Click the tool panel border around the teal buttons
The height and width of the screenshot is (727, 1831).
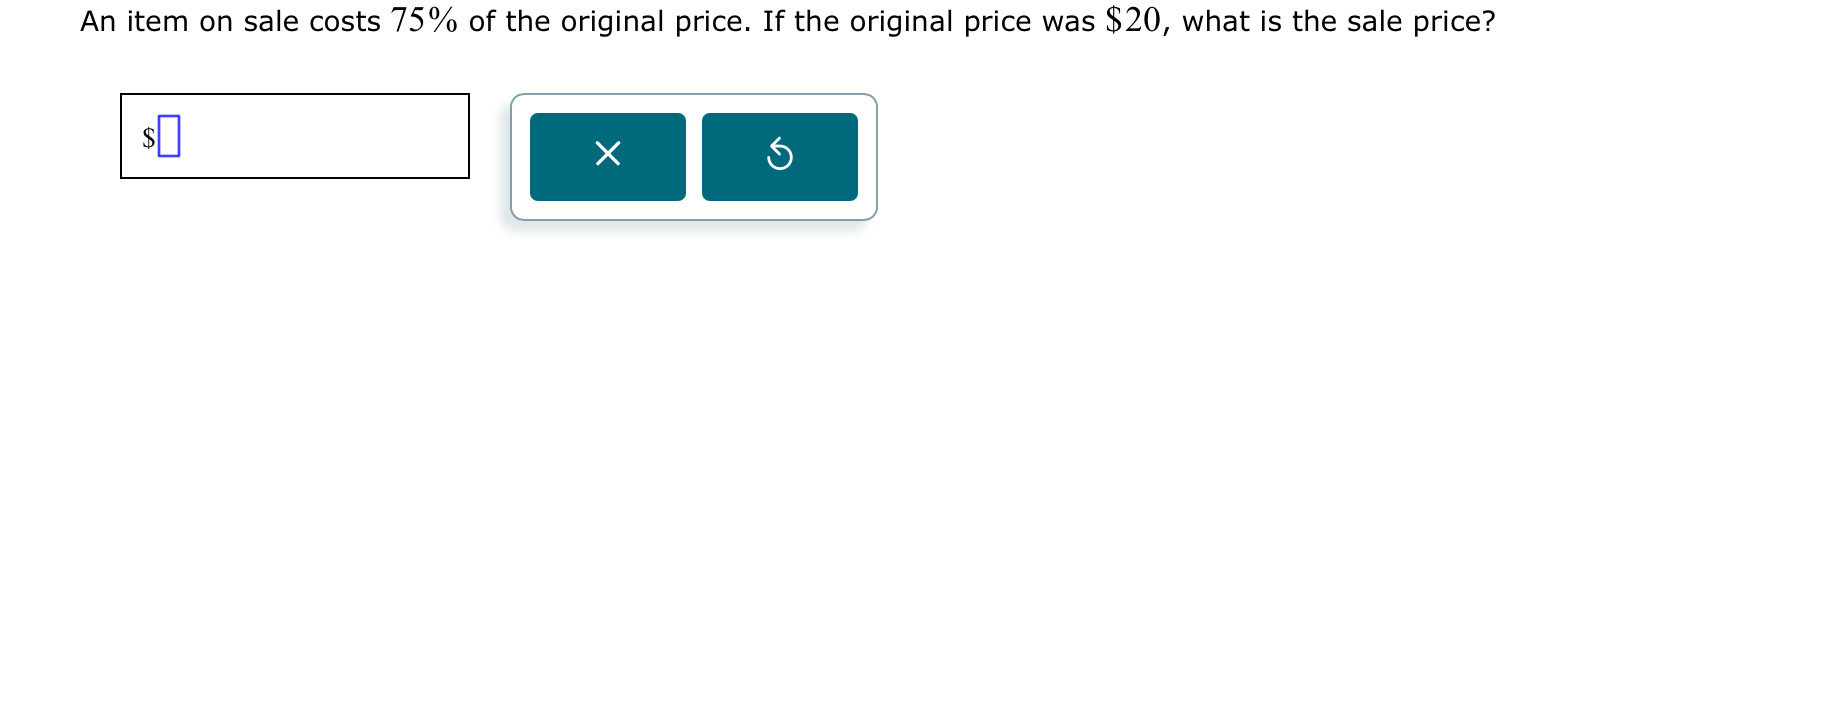[x=694, y=96]
